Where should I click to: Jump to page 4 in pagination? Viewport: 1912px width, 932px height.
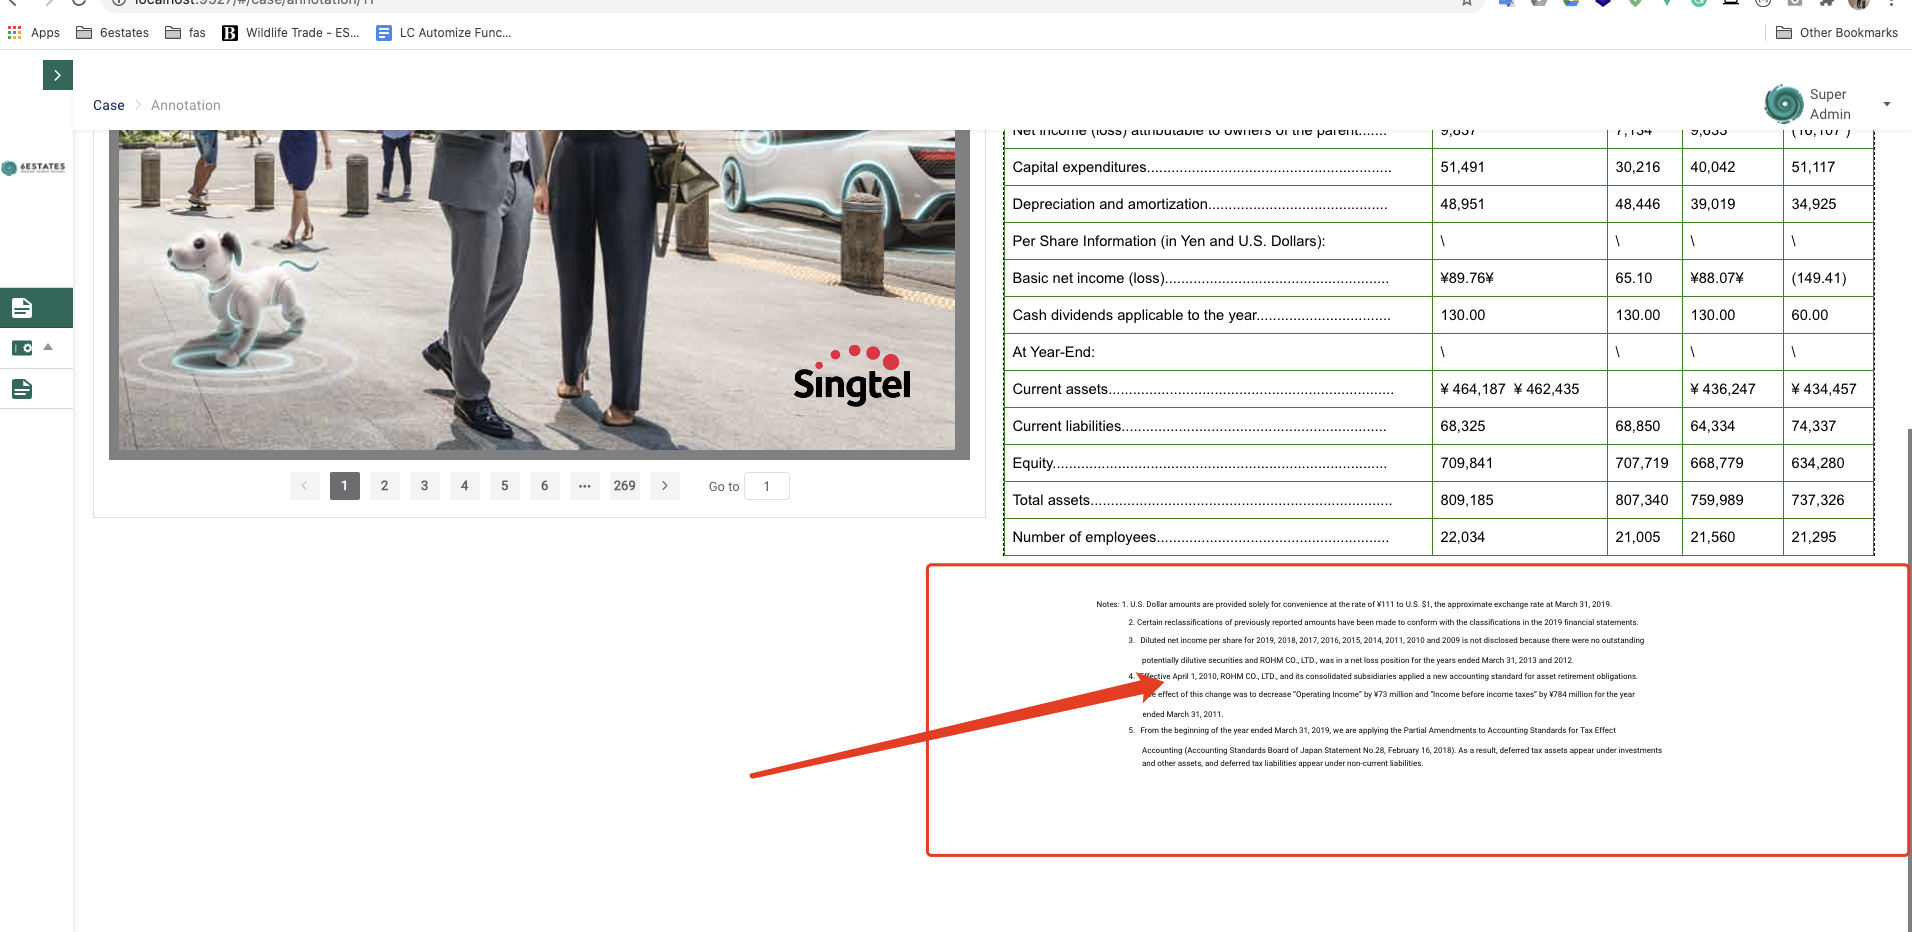465,486
